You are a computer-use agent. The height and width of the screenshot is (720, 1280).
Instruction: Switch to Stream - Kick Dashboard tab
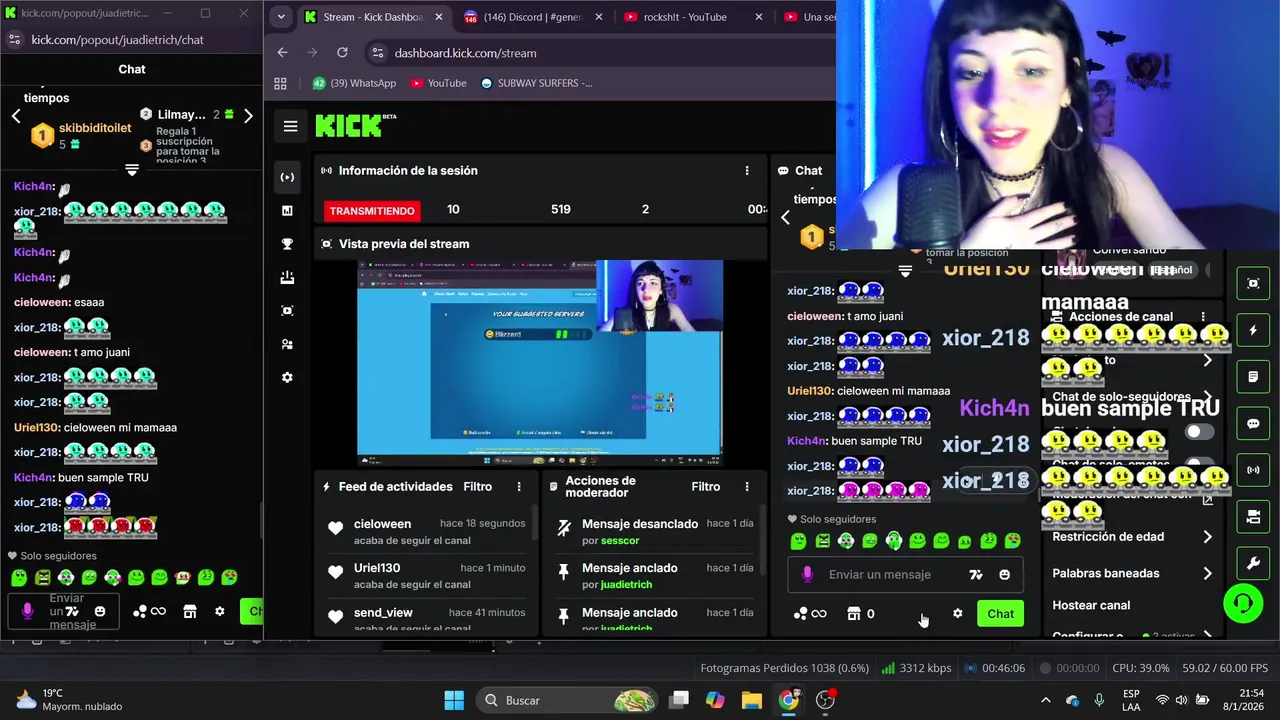pos(373,17)
